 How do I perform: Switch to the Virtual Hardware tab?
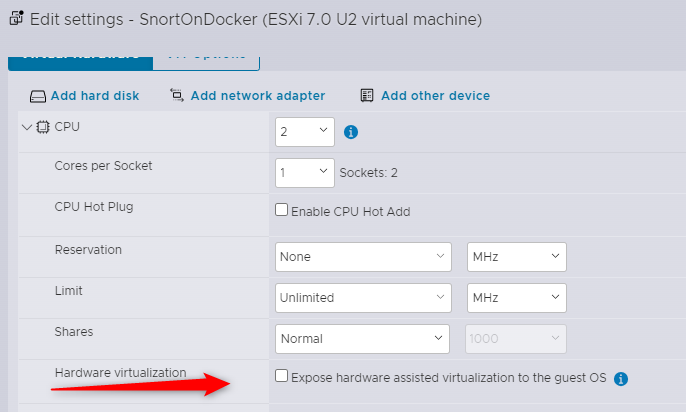click(x=80, y=57)
